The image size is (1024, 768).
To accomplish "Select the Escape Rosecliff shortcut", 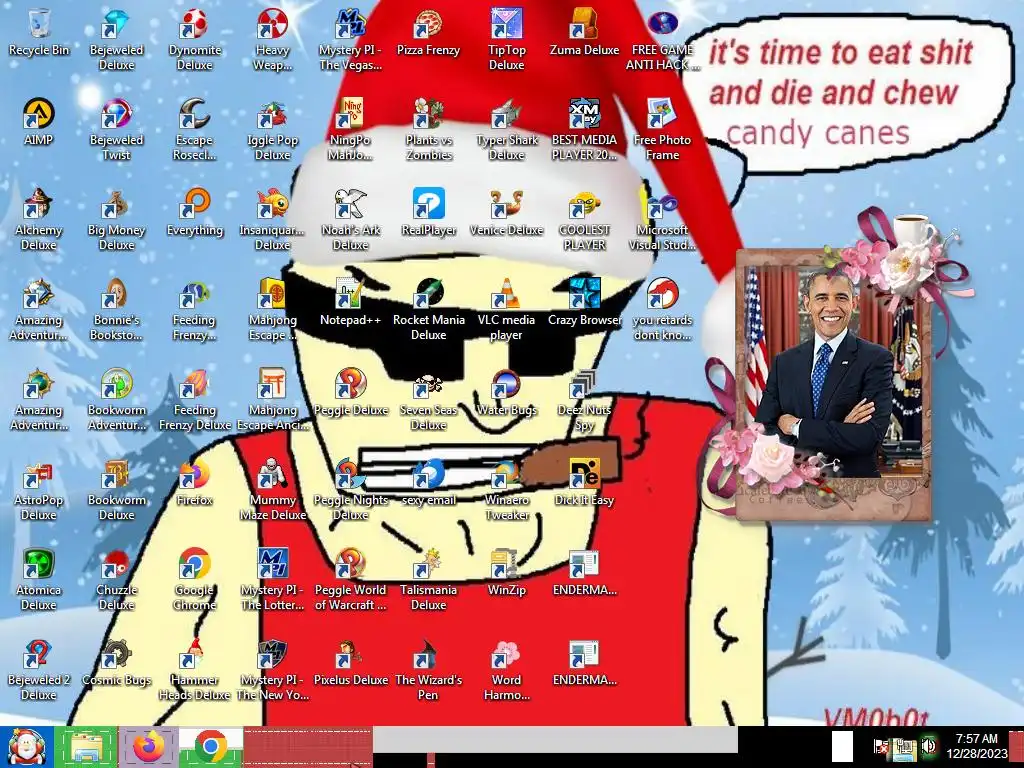I will coord(195,129).
